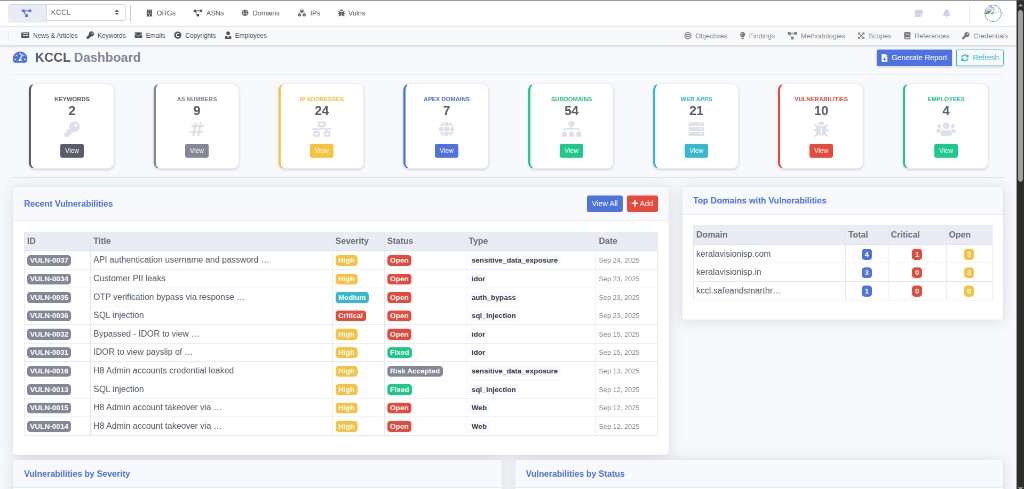Viewport: 1024px width, 489px height.
Task: Open Credentials
Action: (x=984, y=37)
